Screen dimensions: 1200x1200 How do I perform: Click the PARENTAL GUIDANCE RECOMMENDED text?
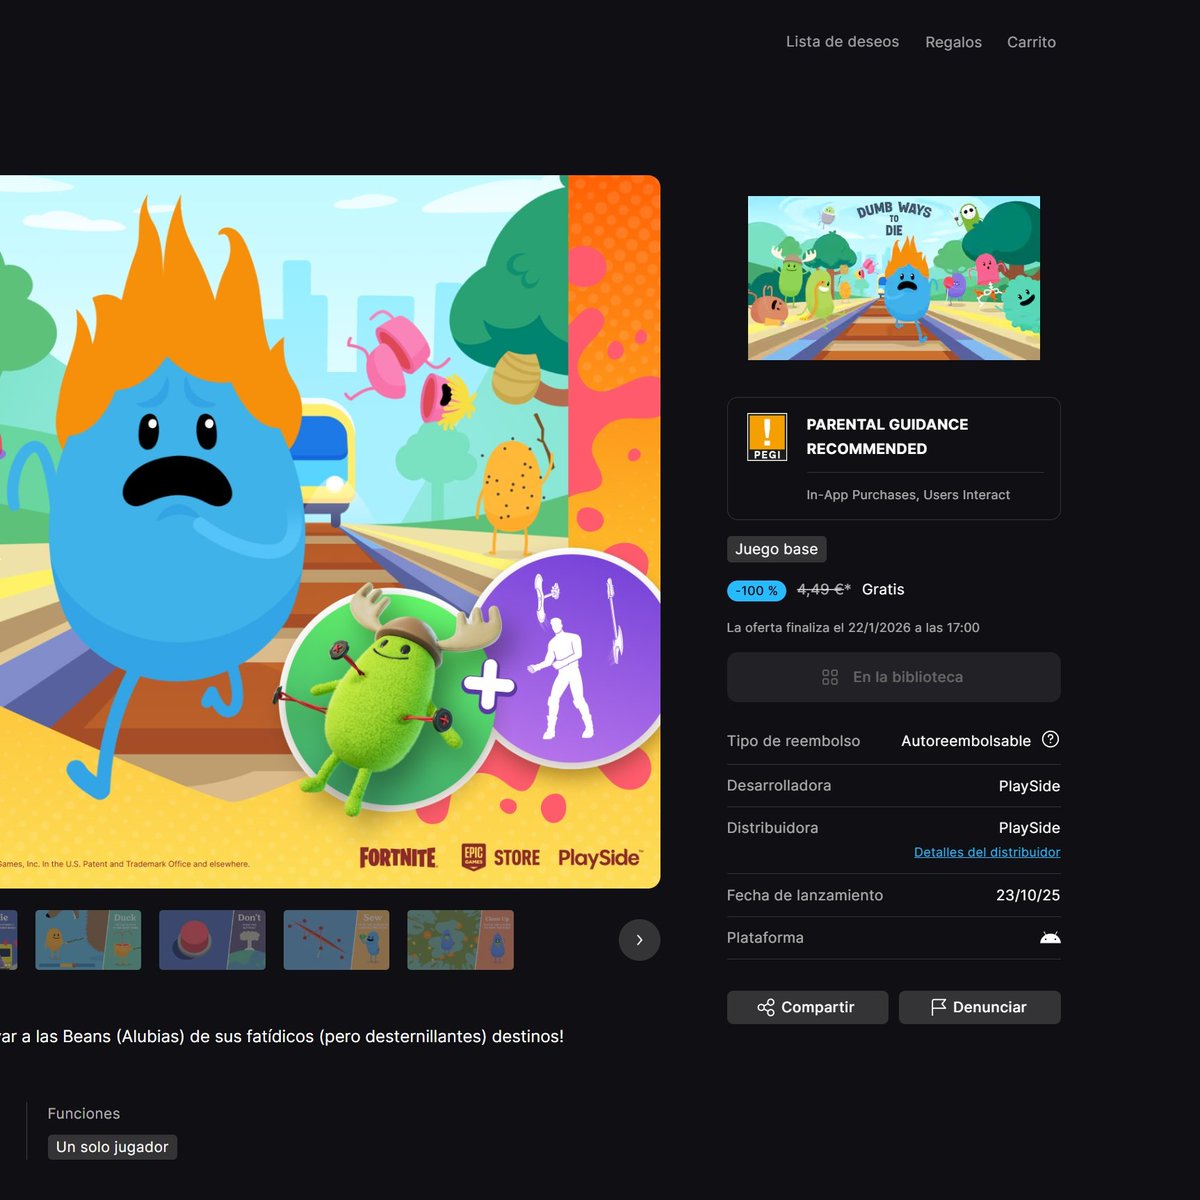click(887, 436)
